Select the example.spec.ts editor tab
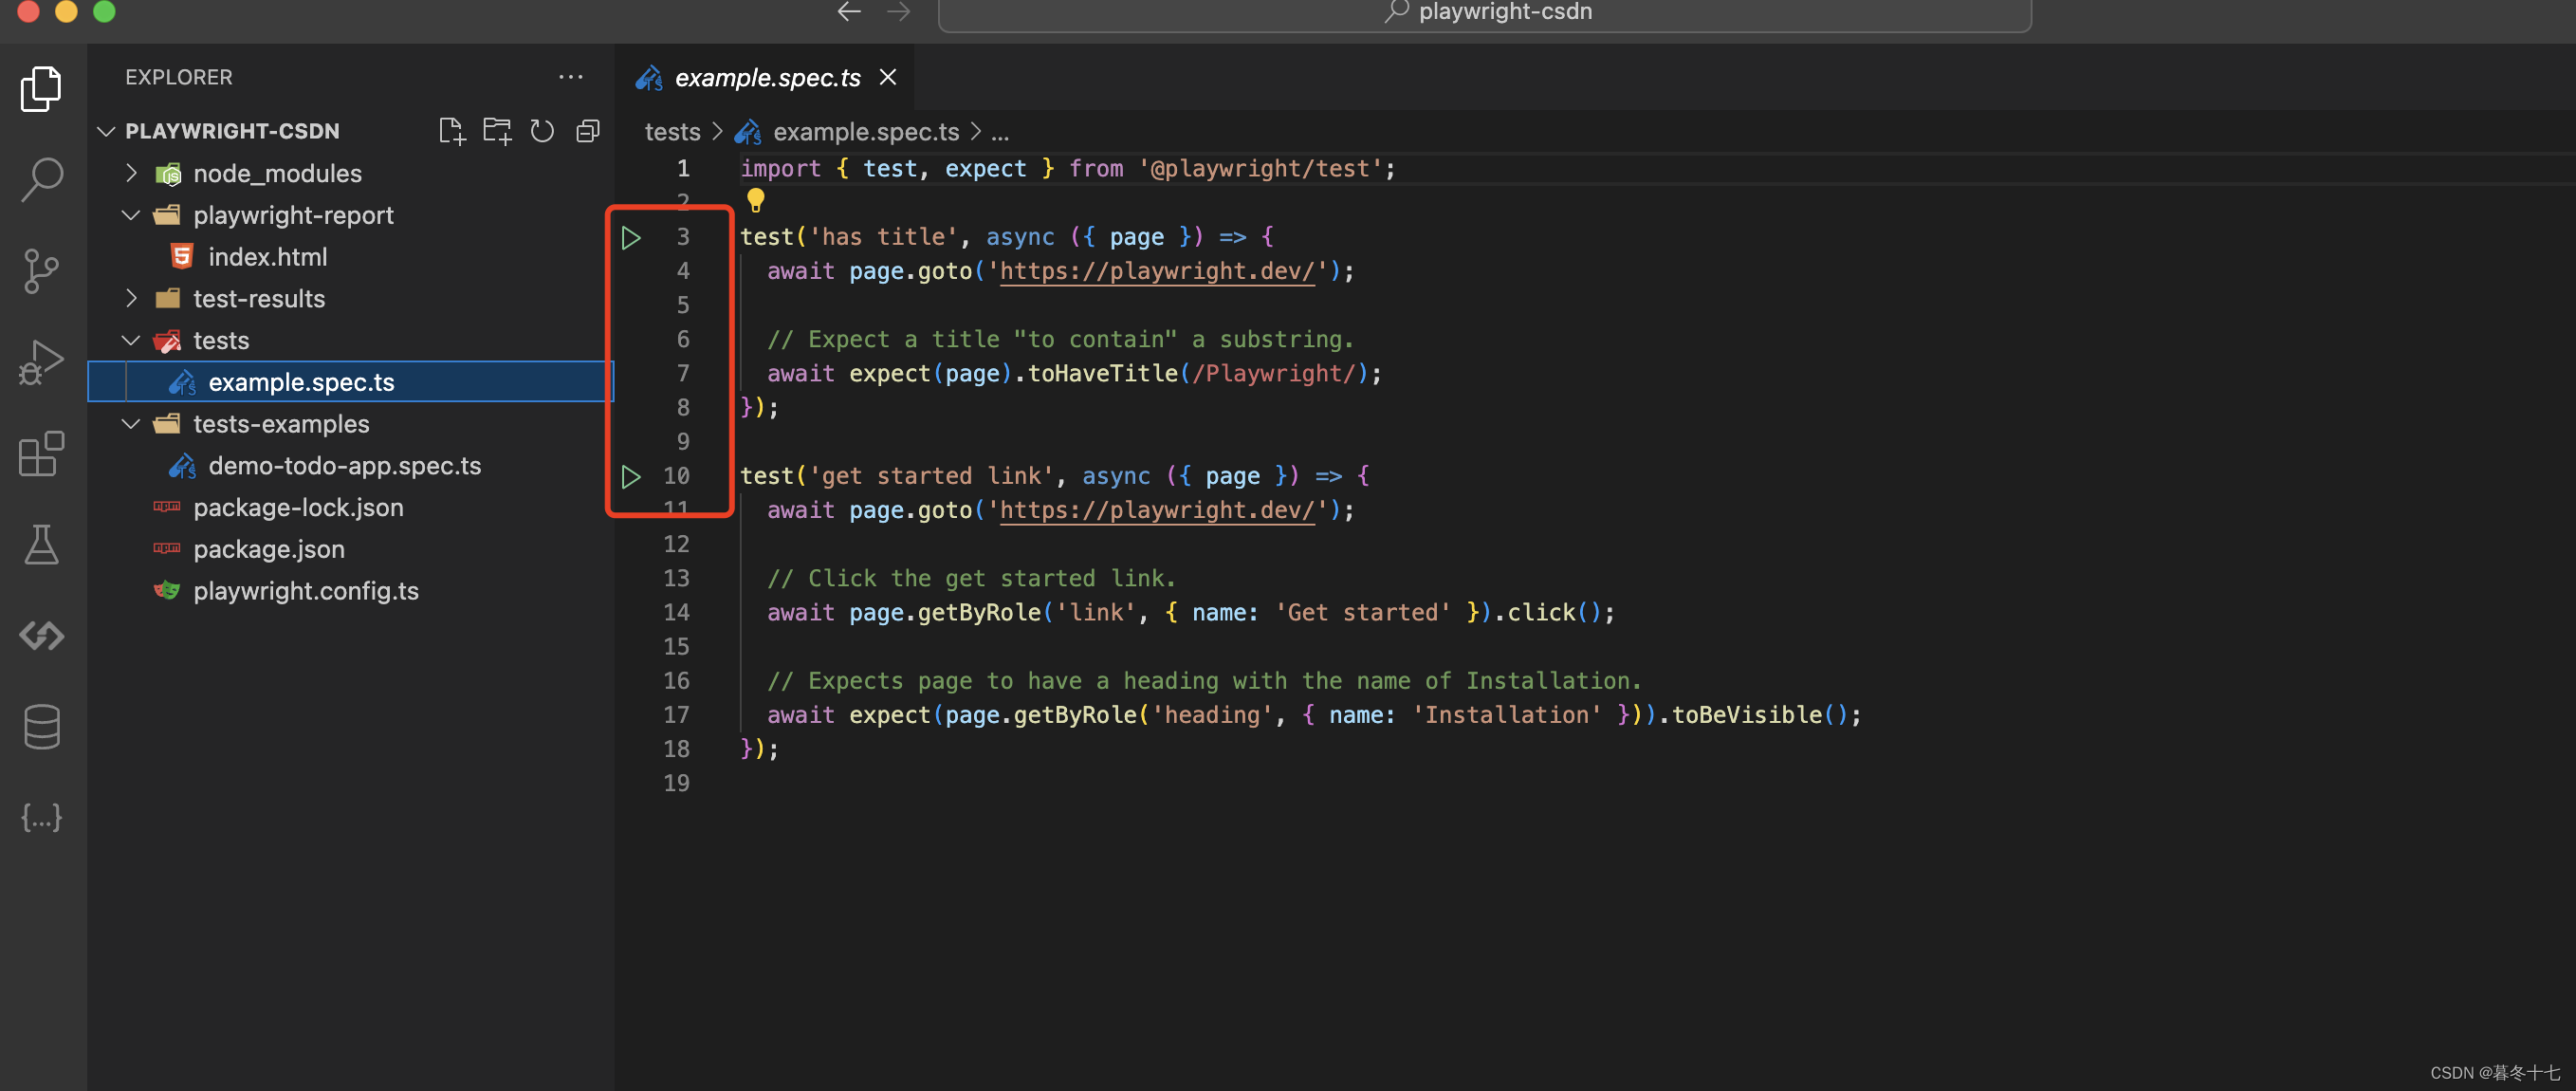Viewport: 2576px width, 1091px height. coord(767,77)
